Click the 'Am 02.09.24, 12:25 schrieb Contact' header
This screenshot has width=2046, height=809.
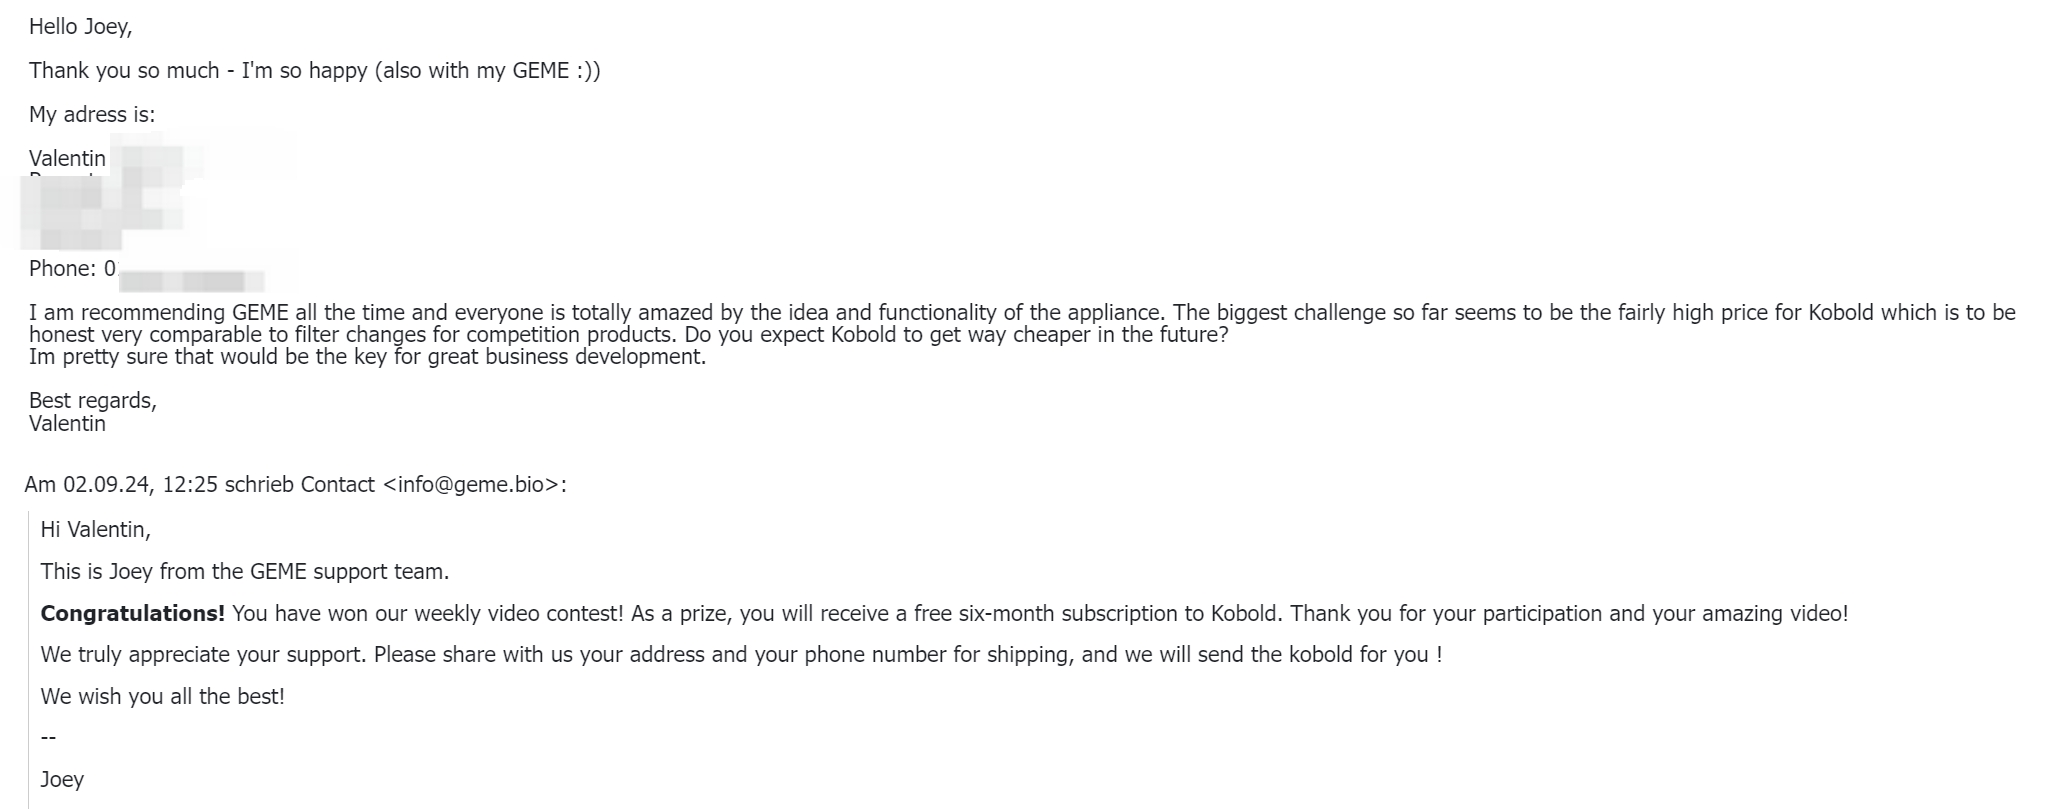[199, 485]
